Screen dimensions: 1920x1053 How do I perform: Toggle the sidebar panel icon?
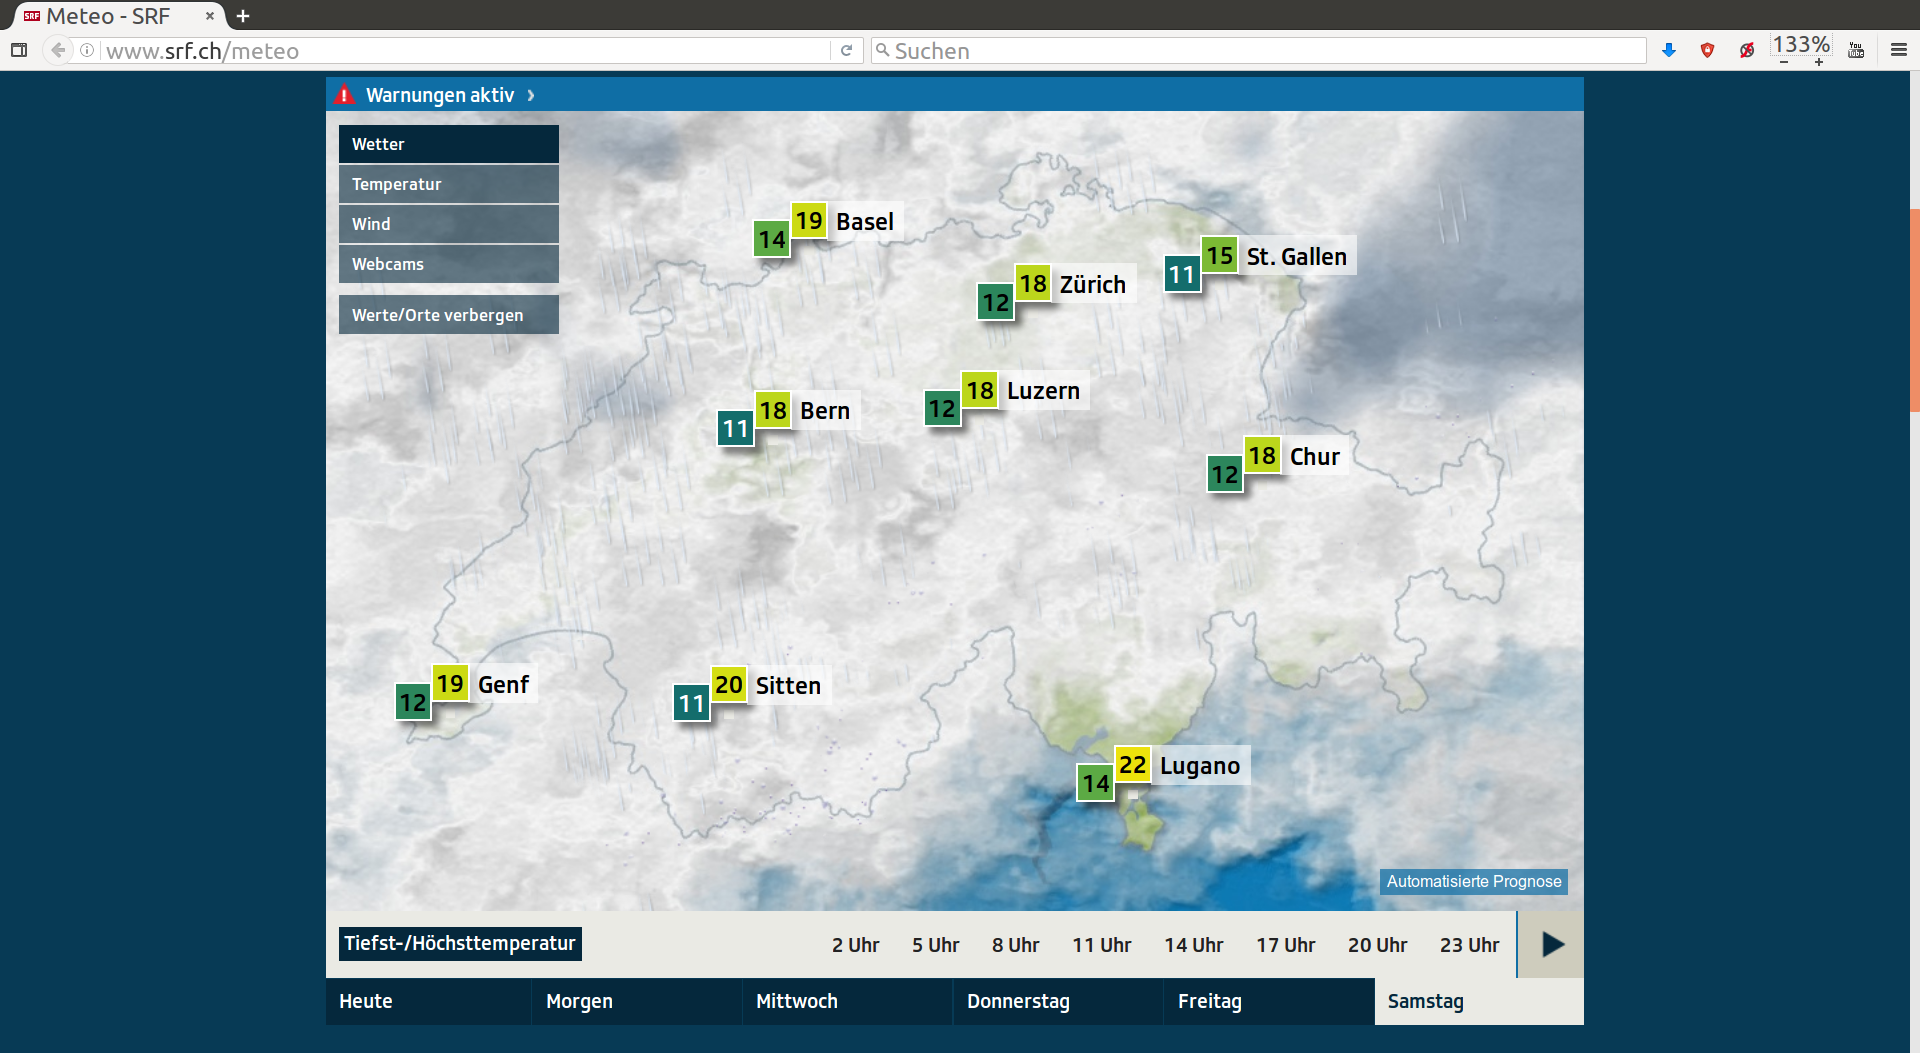(x=19, y=50)
